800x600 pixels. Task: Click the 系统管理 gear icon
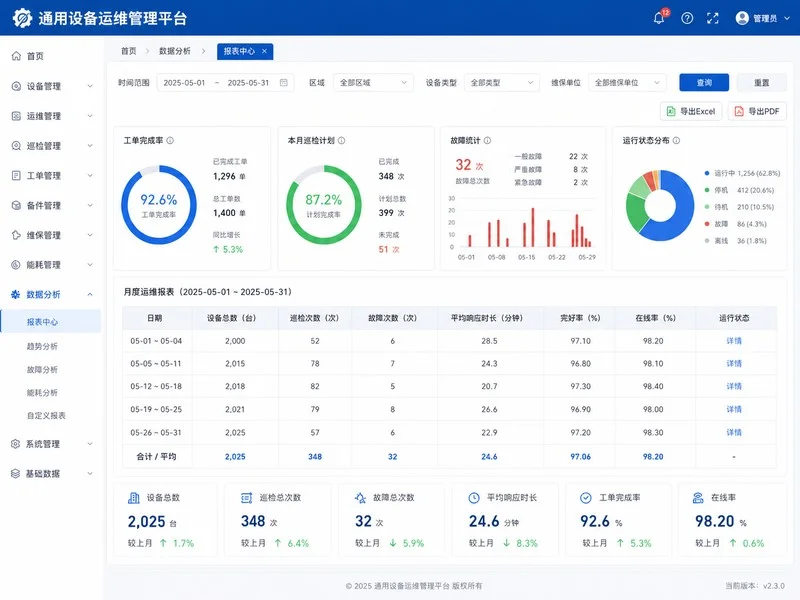16,444
